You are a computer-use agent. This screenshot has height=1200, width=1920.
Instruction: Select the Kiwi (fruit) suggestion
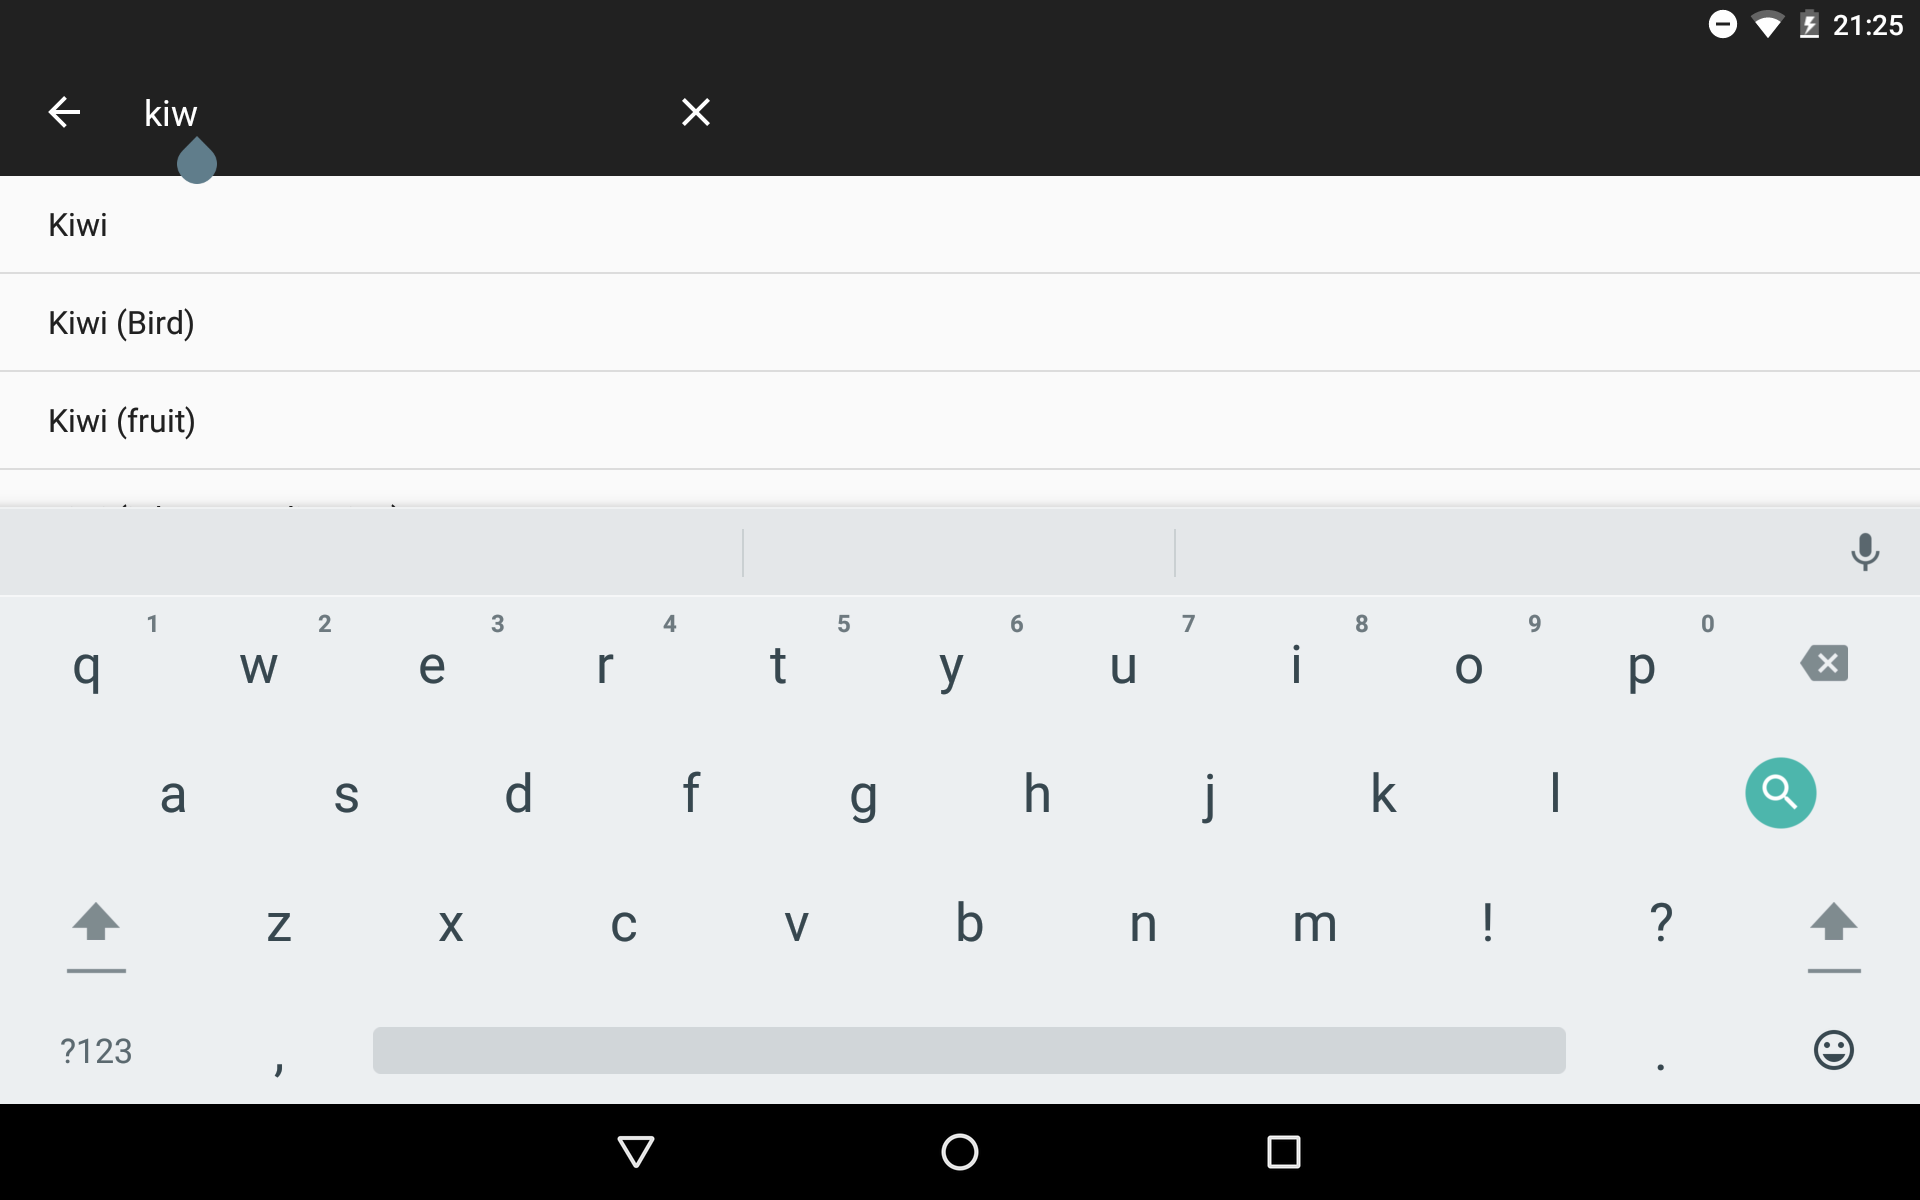(960, 421)
